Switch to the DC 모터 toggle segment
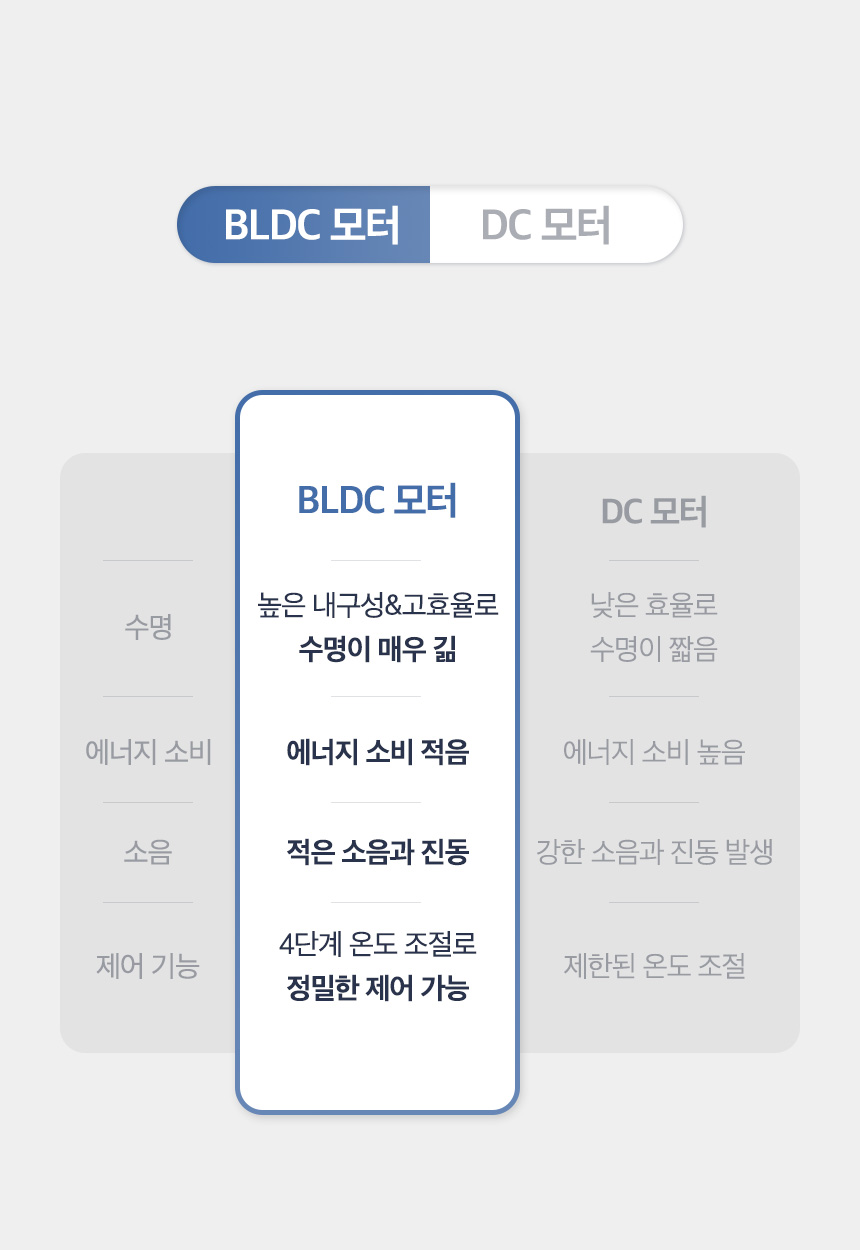The image size is (860, 1250). [x=556, y=225]
